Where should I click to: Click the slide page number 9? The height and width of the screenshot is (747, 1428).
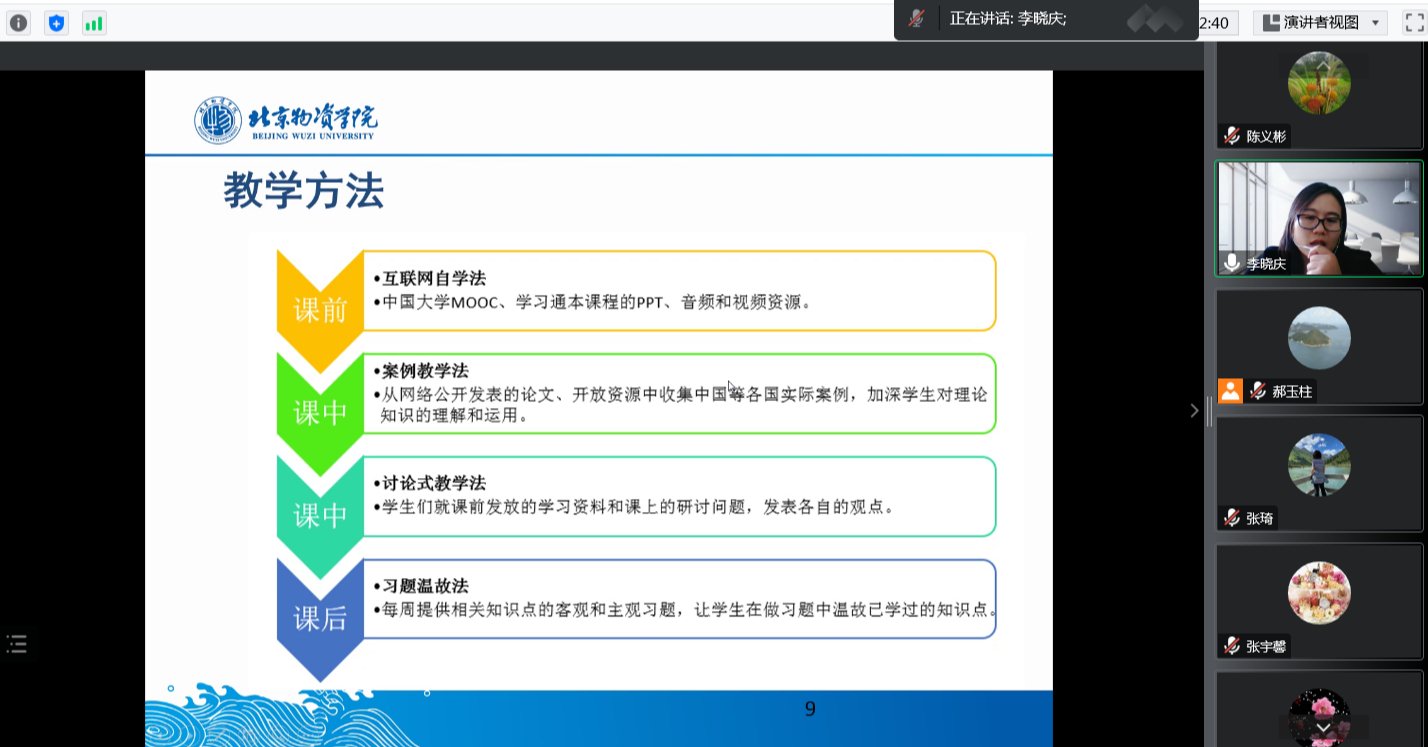pyautogui.click(x=810, y=709)
